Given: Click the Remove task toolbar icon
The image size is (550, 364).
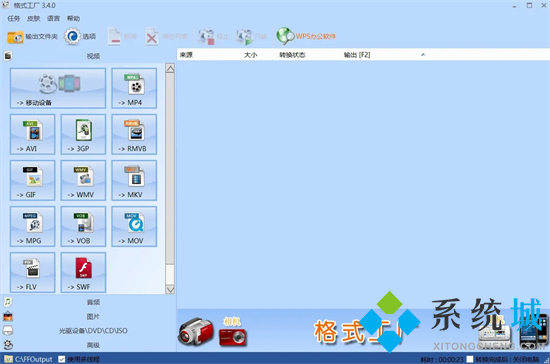Looking at the screenshot, I should (x=114, y=36).
